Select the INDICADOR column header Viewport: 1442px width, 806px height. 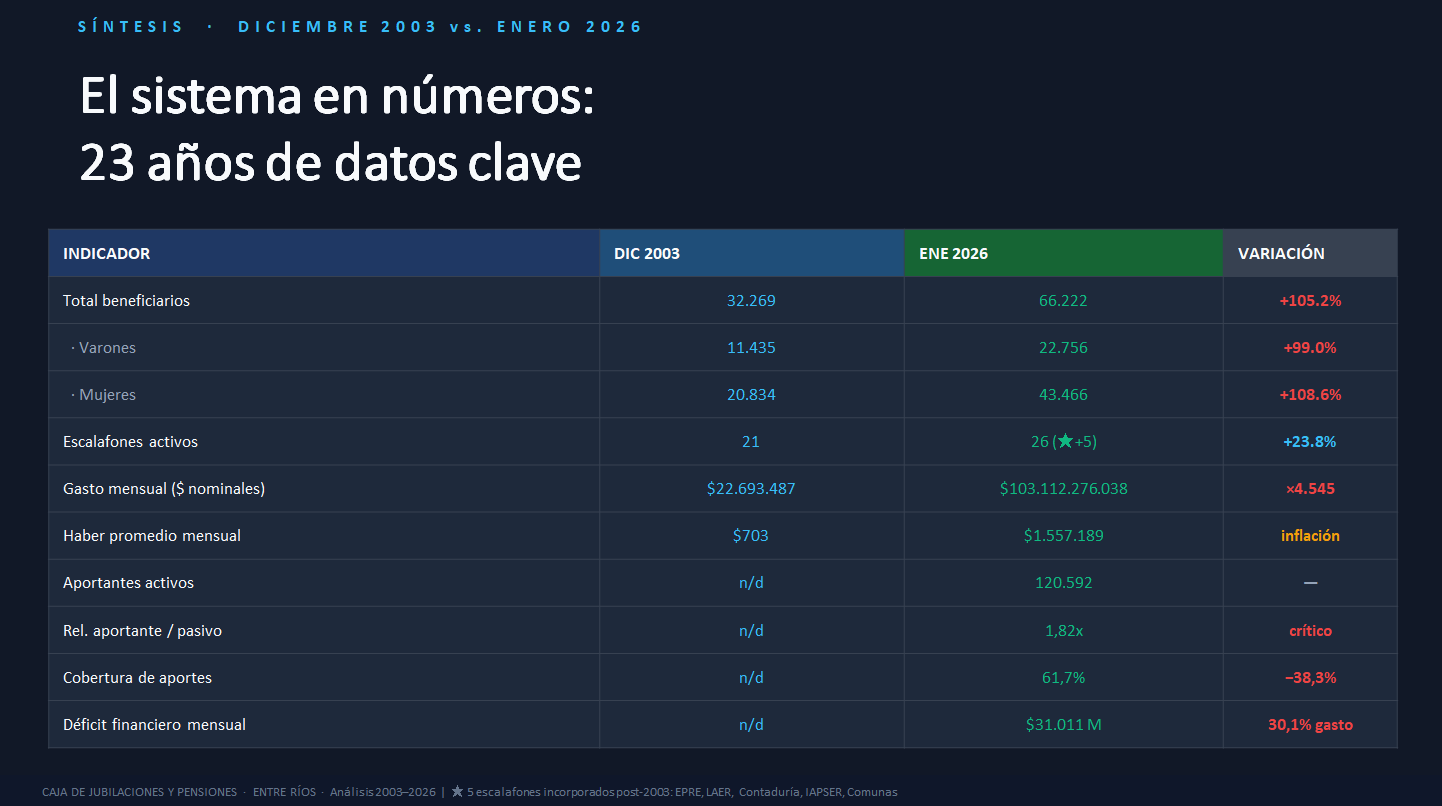pyautogui.click(x=107, y=254)
